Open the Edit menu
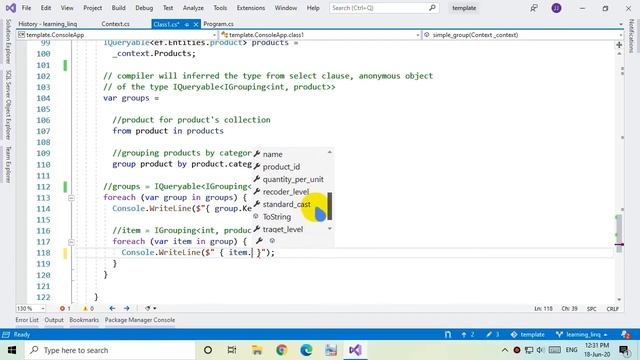 (46, 8)
